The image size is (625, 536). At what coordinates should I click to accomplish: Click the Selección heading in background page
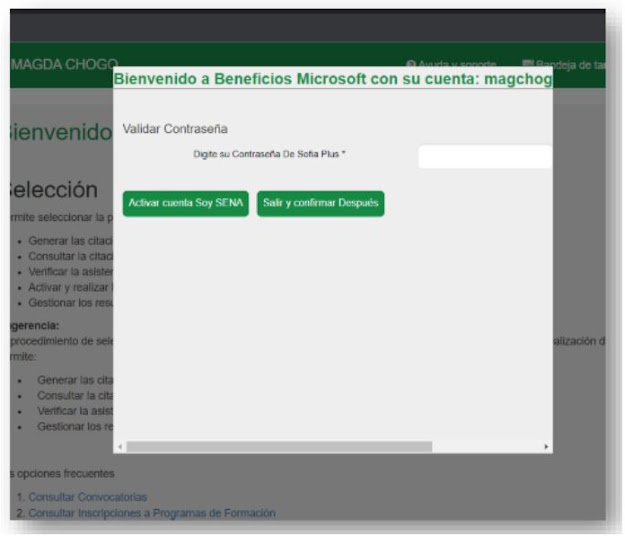[x=53, y=190]
